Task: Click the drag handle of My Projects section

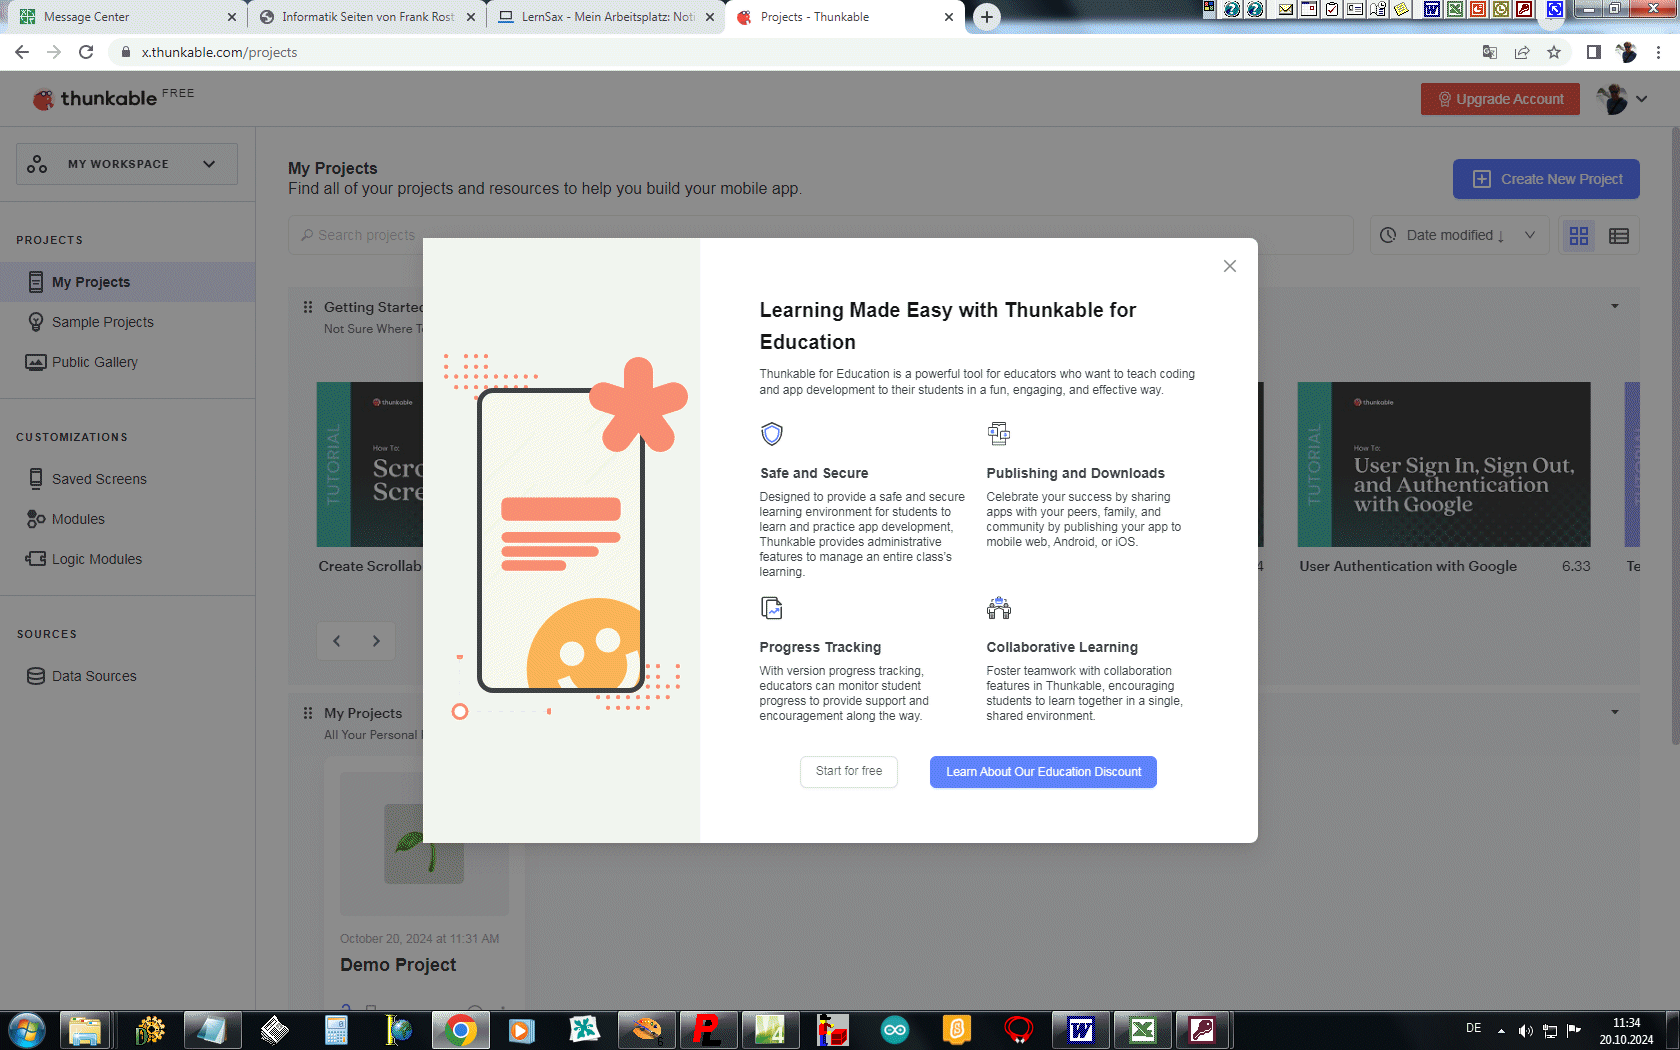Action: tap(308, 713)
